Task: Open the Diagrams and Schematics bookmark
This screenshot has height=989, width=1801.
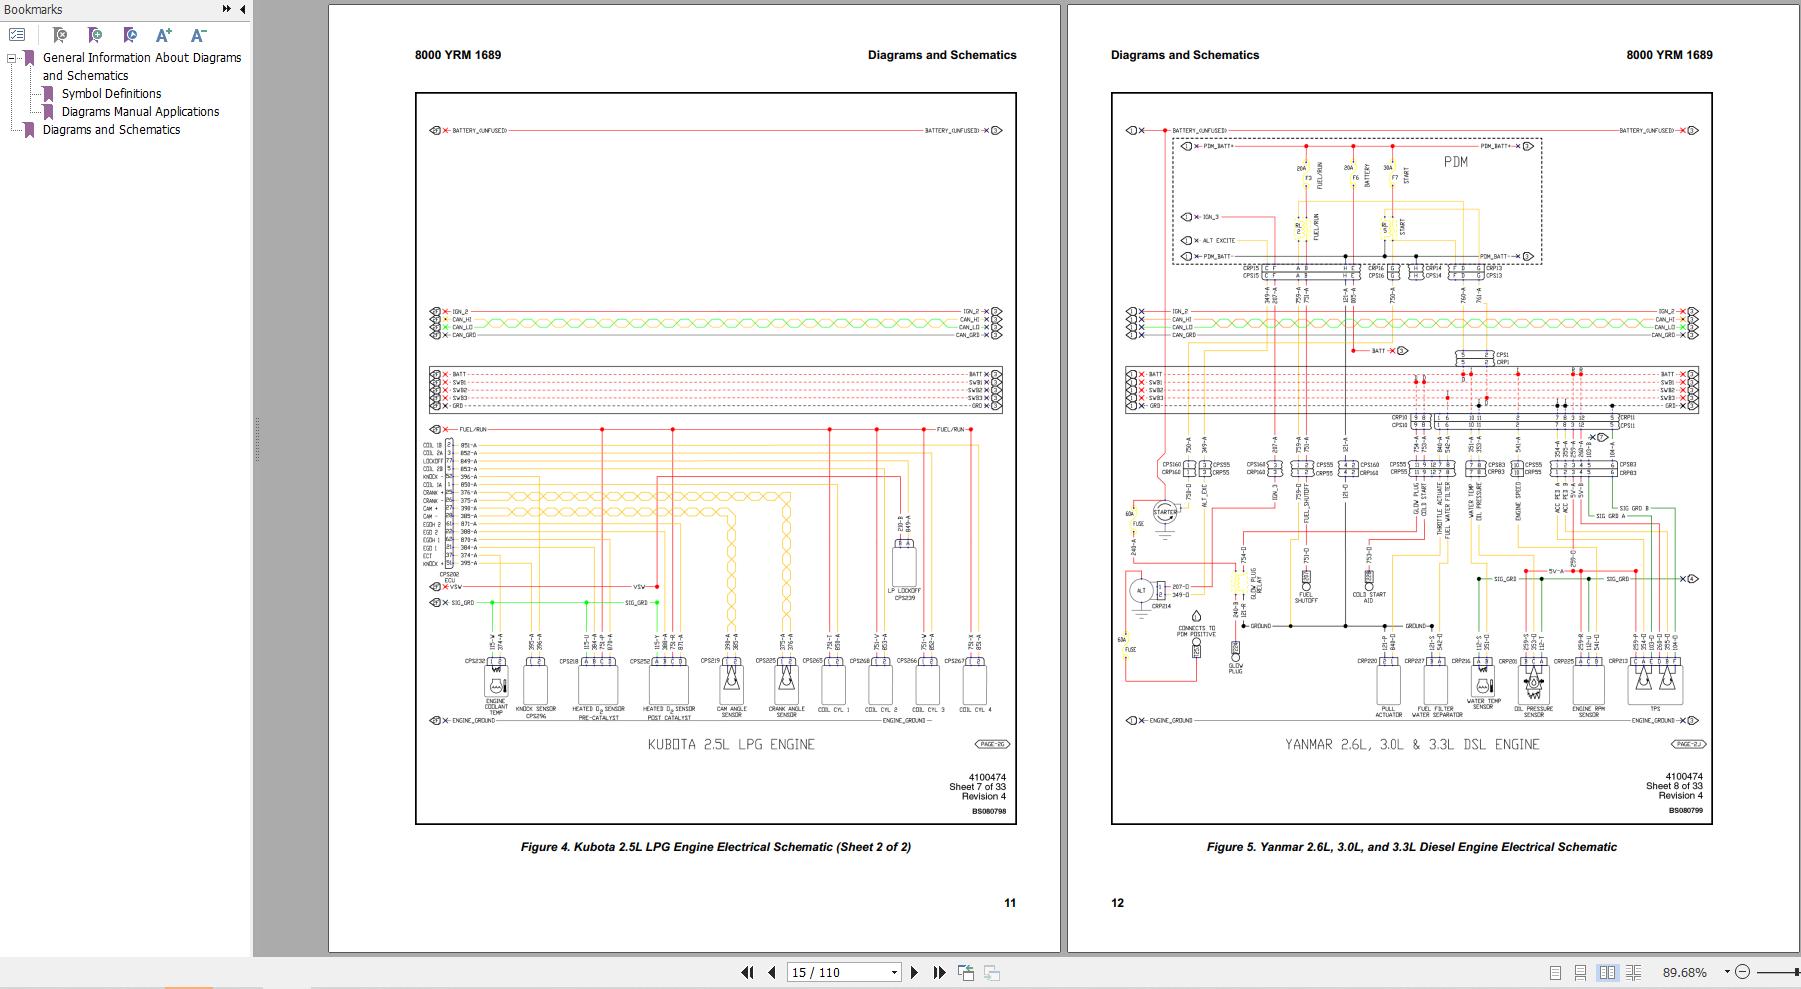Action: [x=111, y=130]
